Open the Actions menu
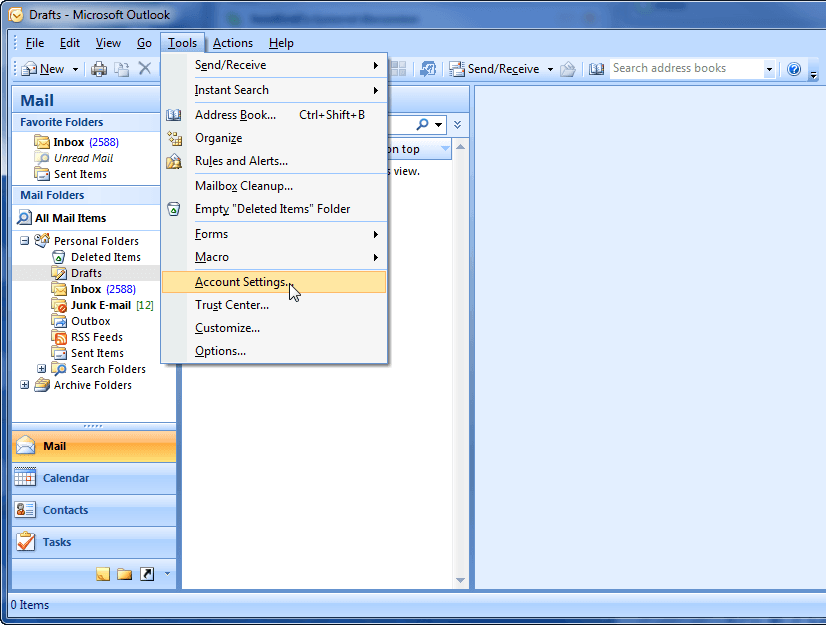 232,43
